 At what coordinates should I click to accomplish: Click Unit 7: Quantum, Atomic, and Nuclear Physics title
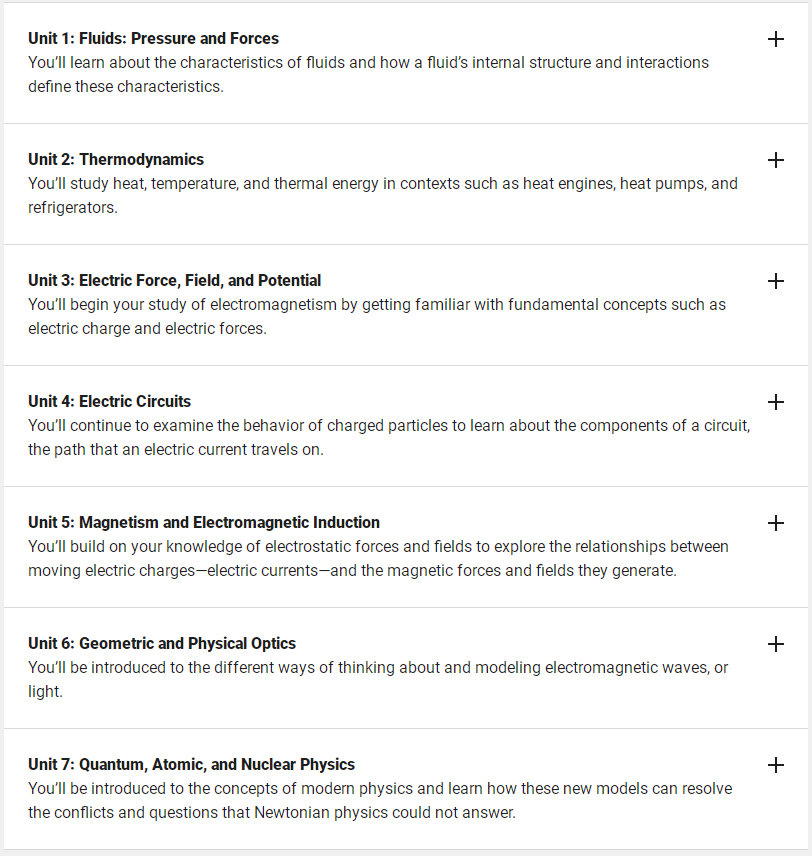[192, 765]
